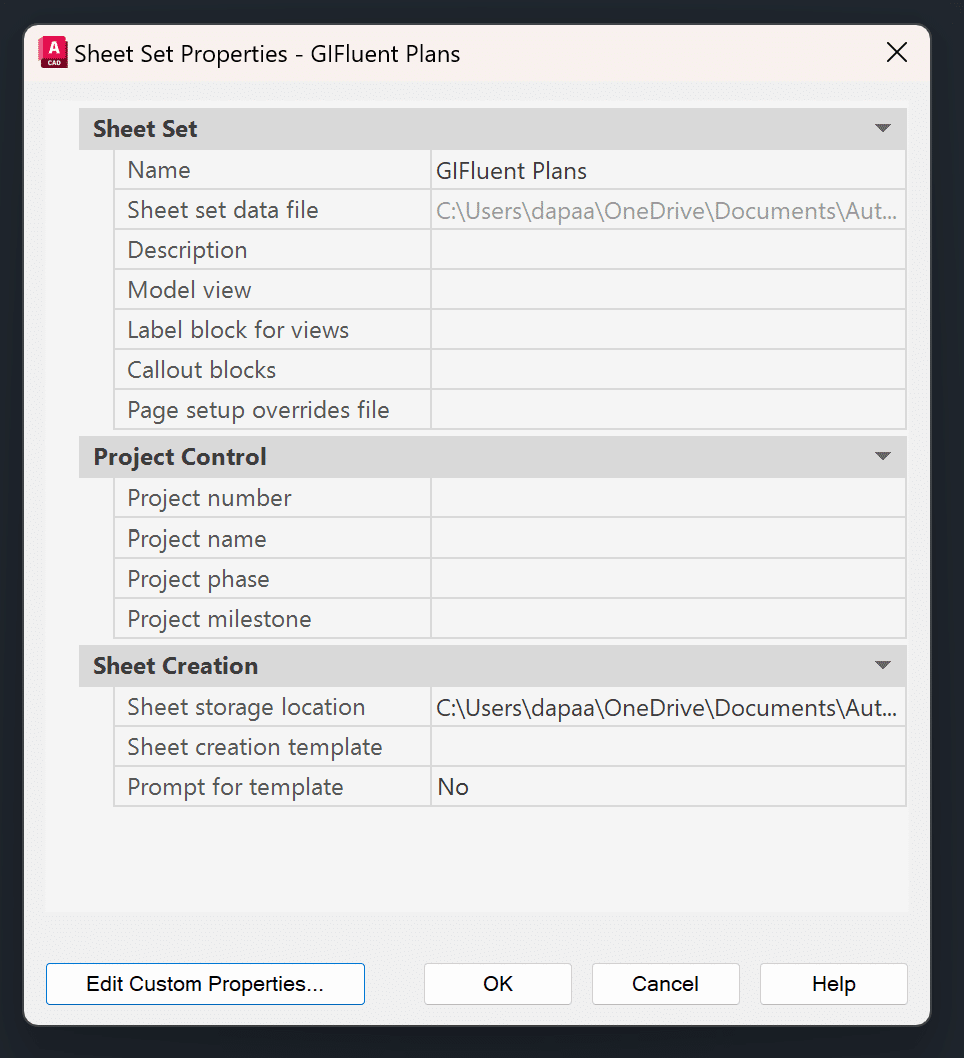Click the Sheet storage location path

[667, 707]
